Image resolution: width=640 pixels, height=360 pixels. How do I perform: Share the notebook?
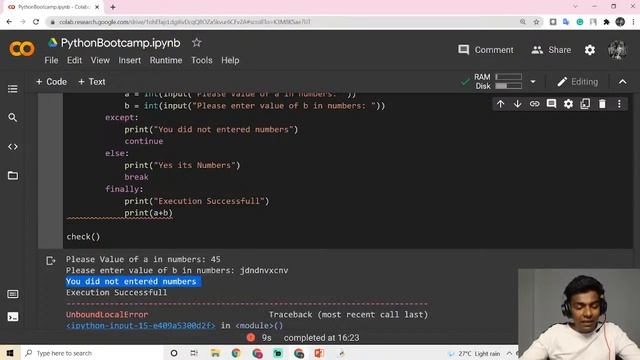[551, 50]
